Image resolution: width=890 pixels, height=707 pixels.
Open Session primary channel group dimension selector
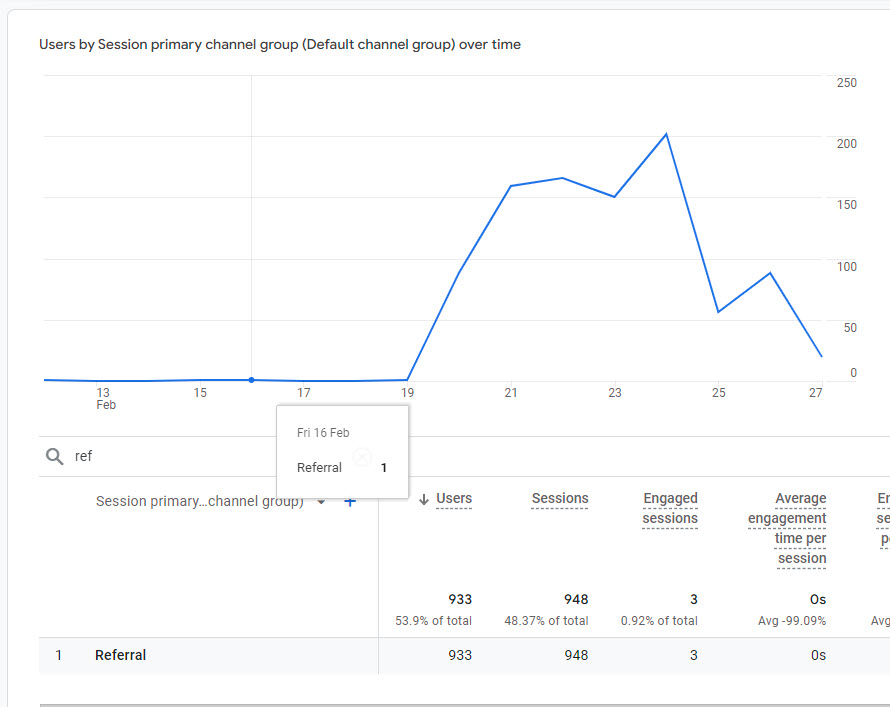200,502
